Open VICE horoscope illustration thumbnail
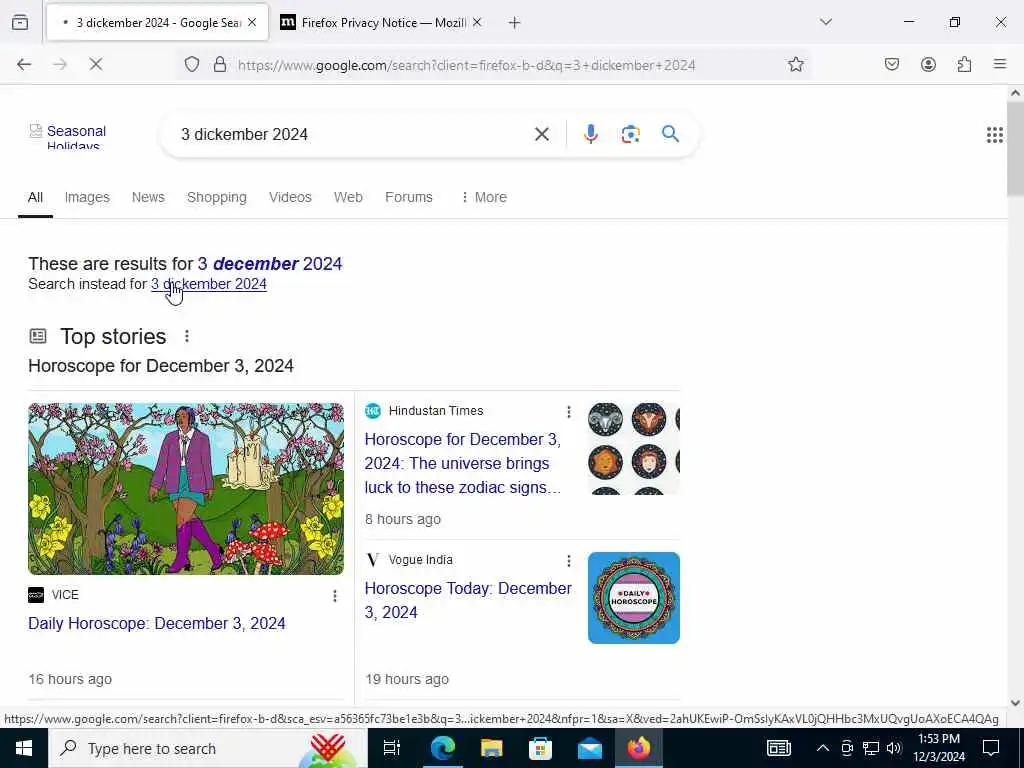The width and height of the screenshot is (1024, 768). [x=186, y=489]
